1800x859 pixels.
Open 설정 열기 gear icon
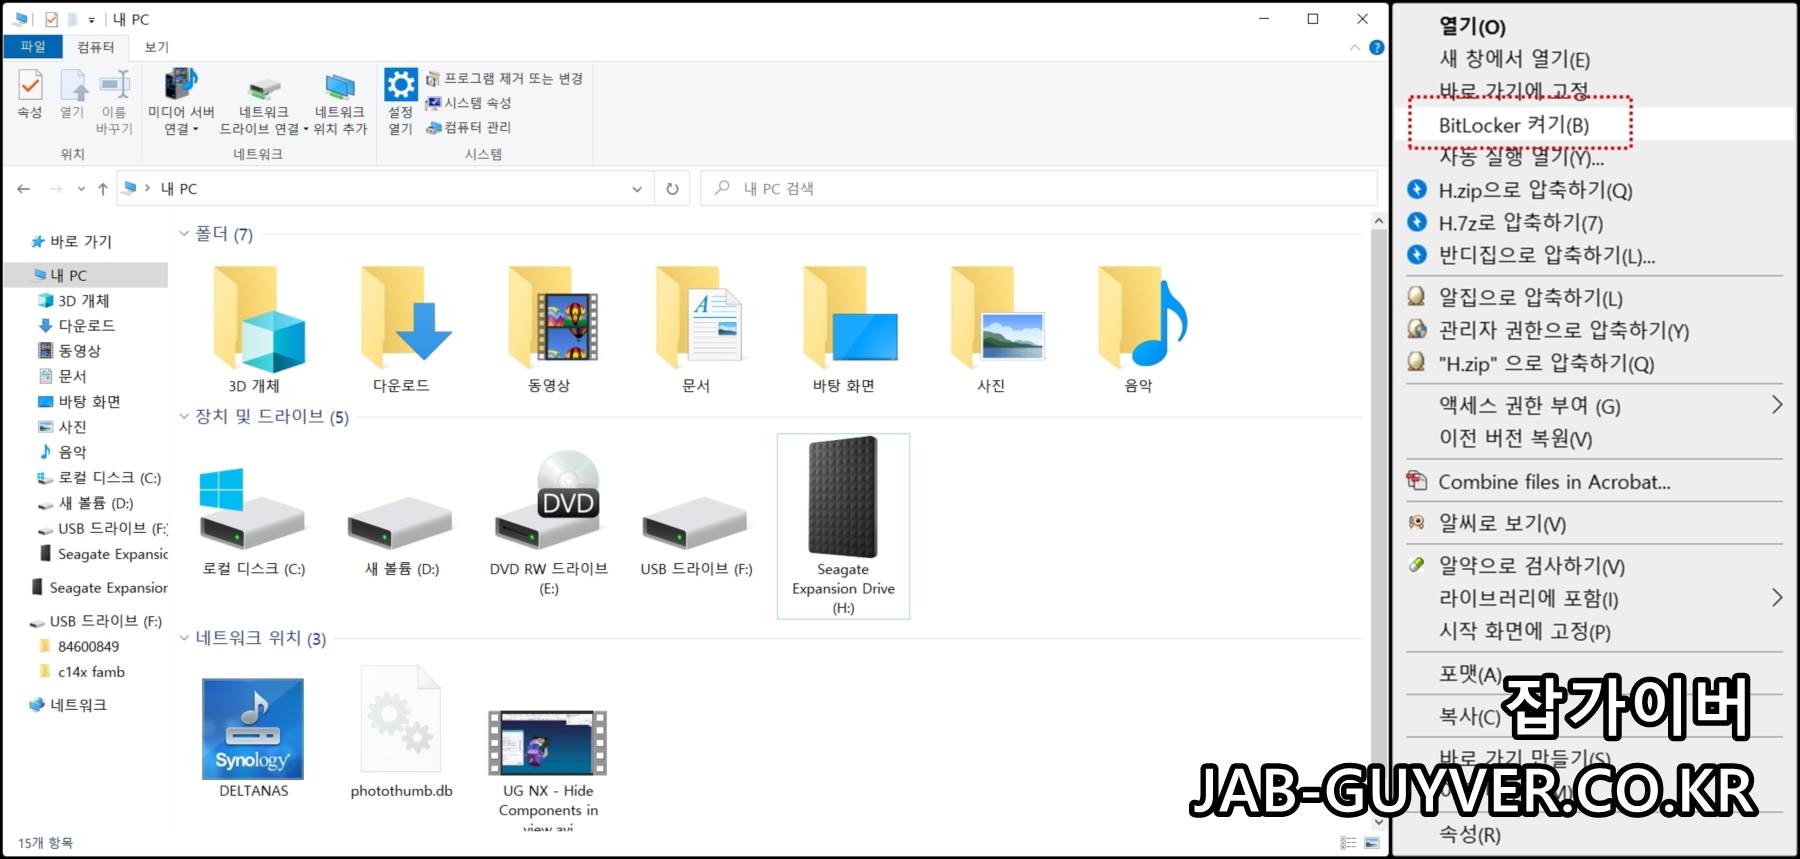tap(400, 102)
